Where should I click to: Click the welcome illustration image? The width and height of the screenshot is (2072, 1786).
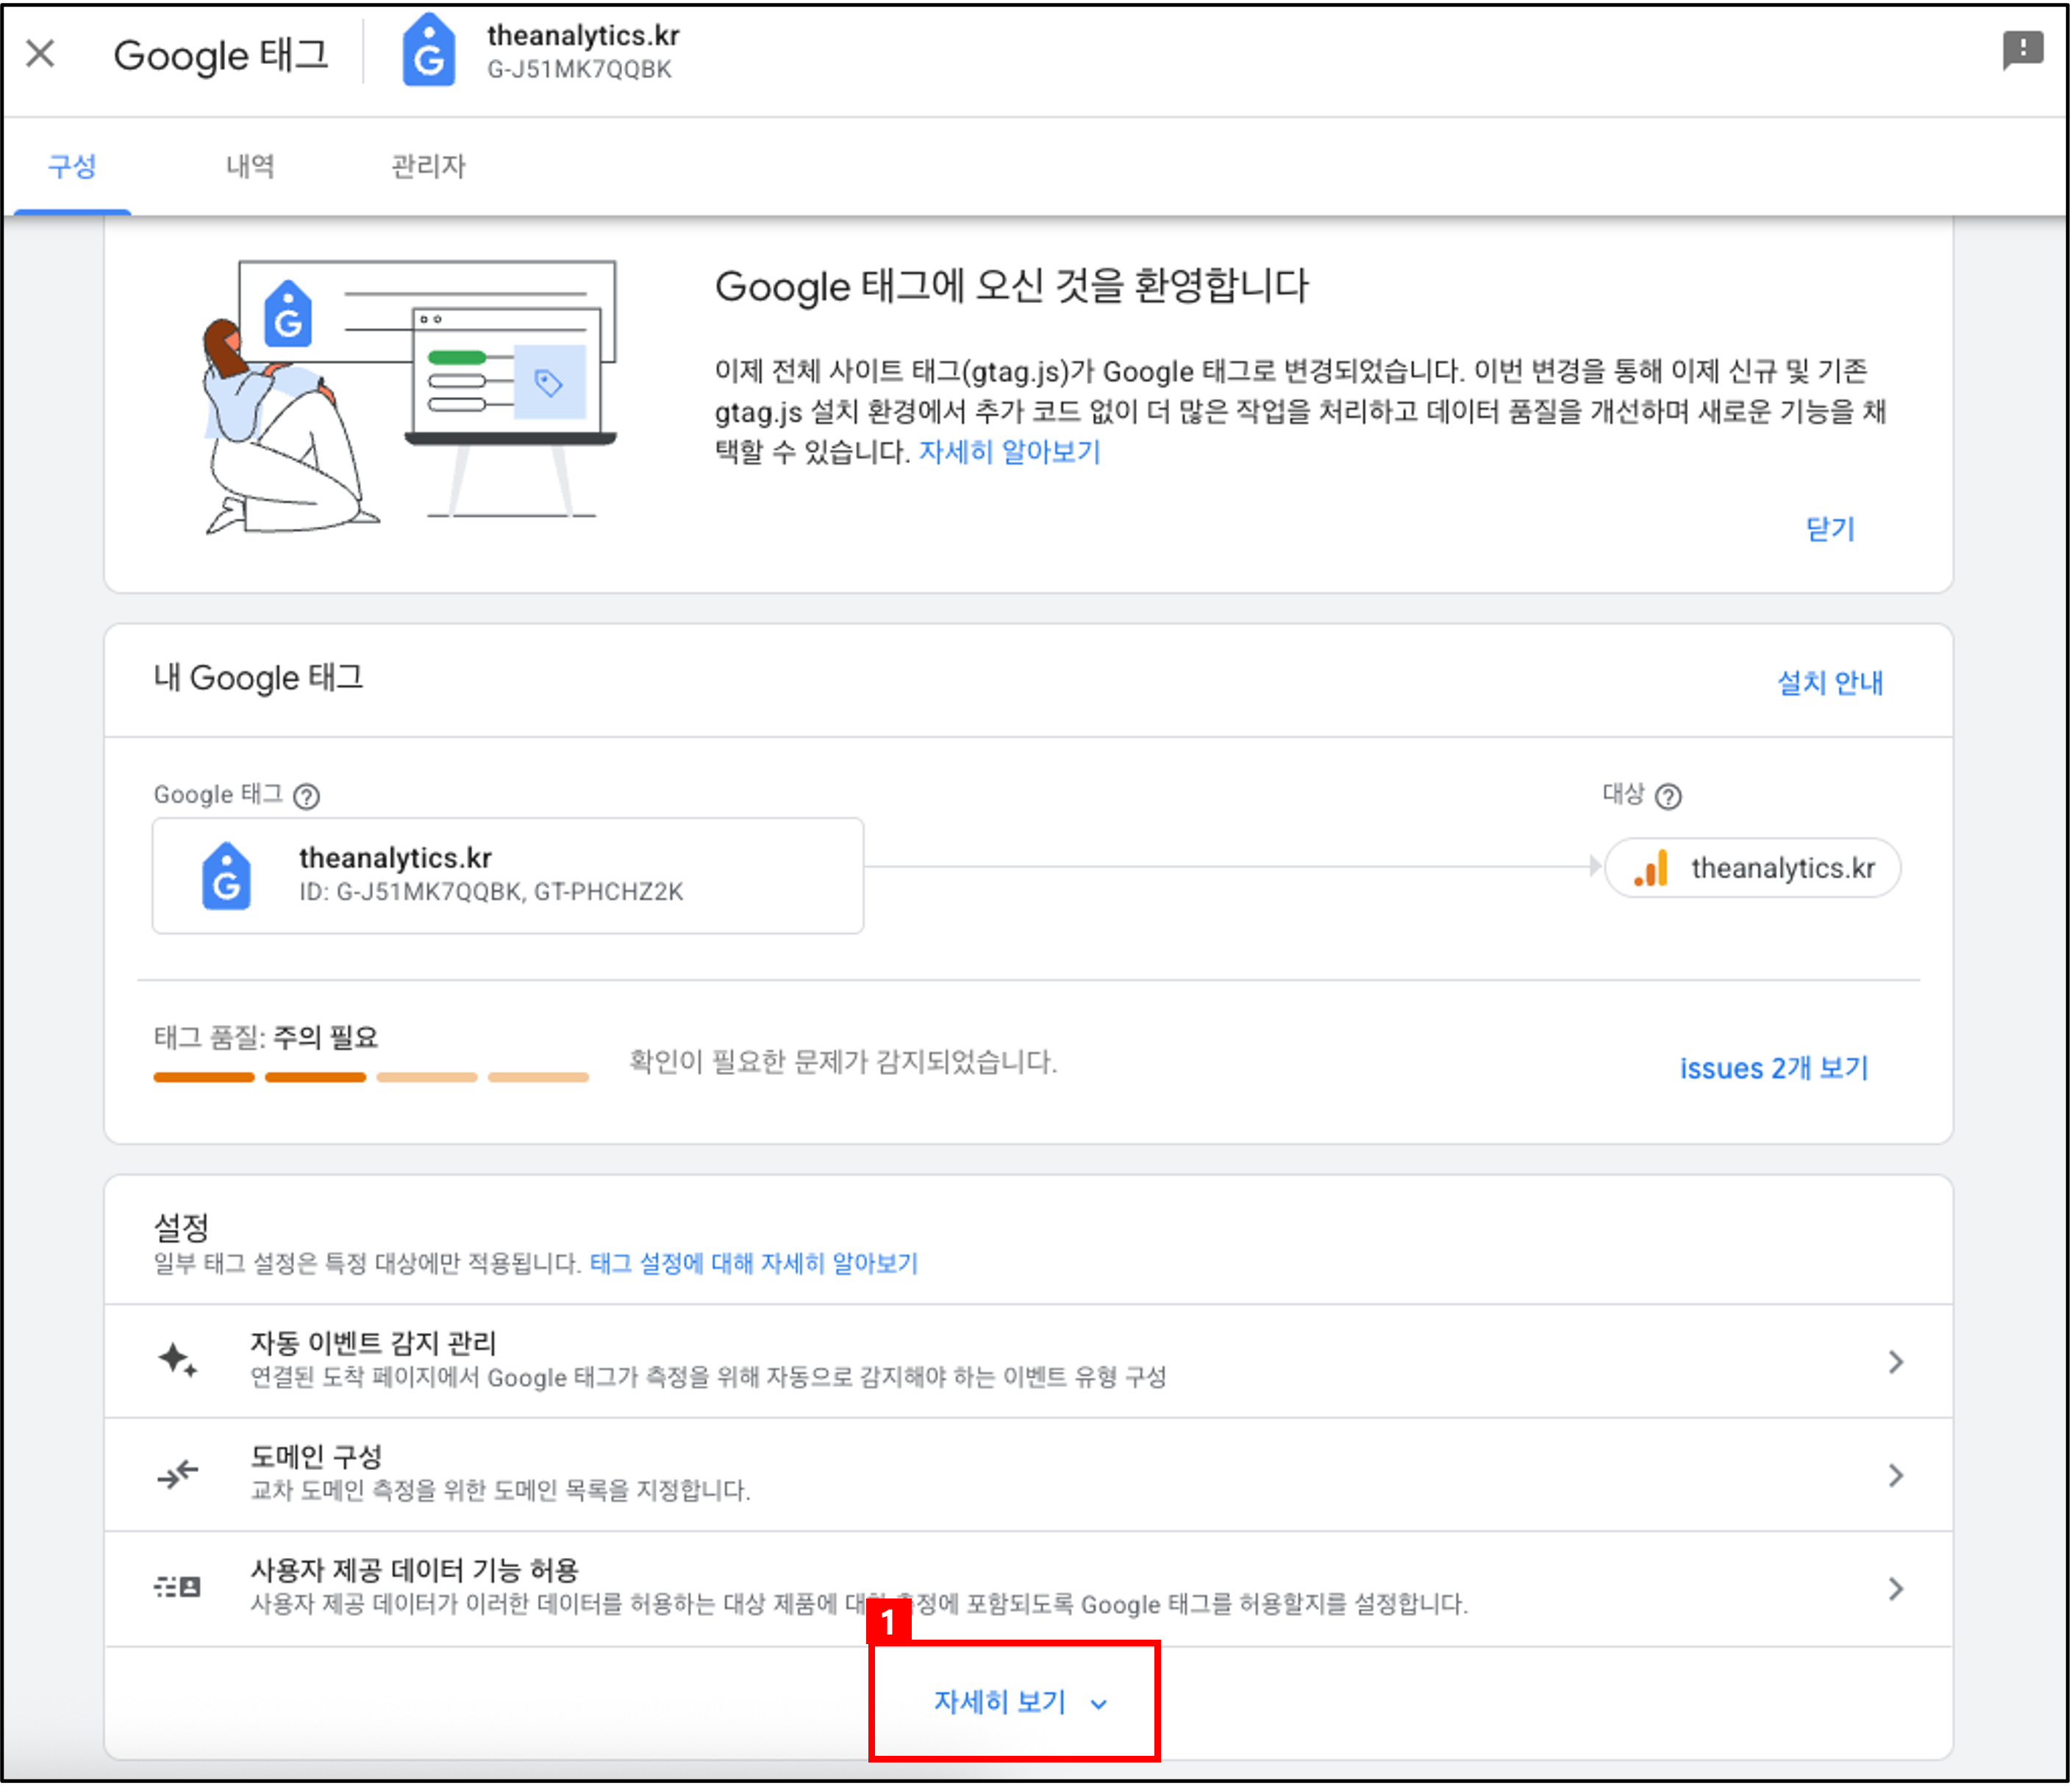(410, 397)
